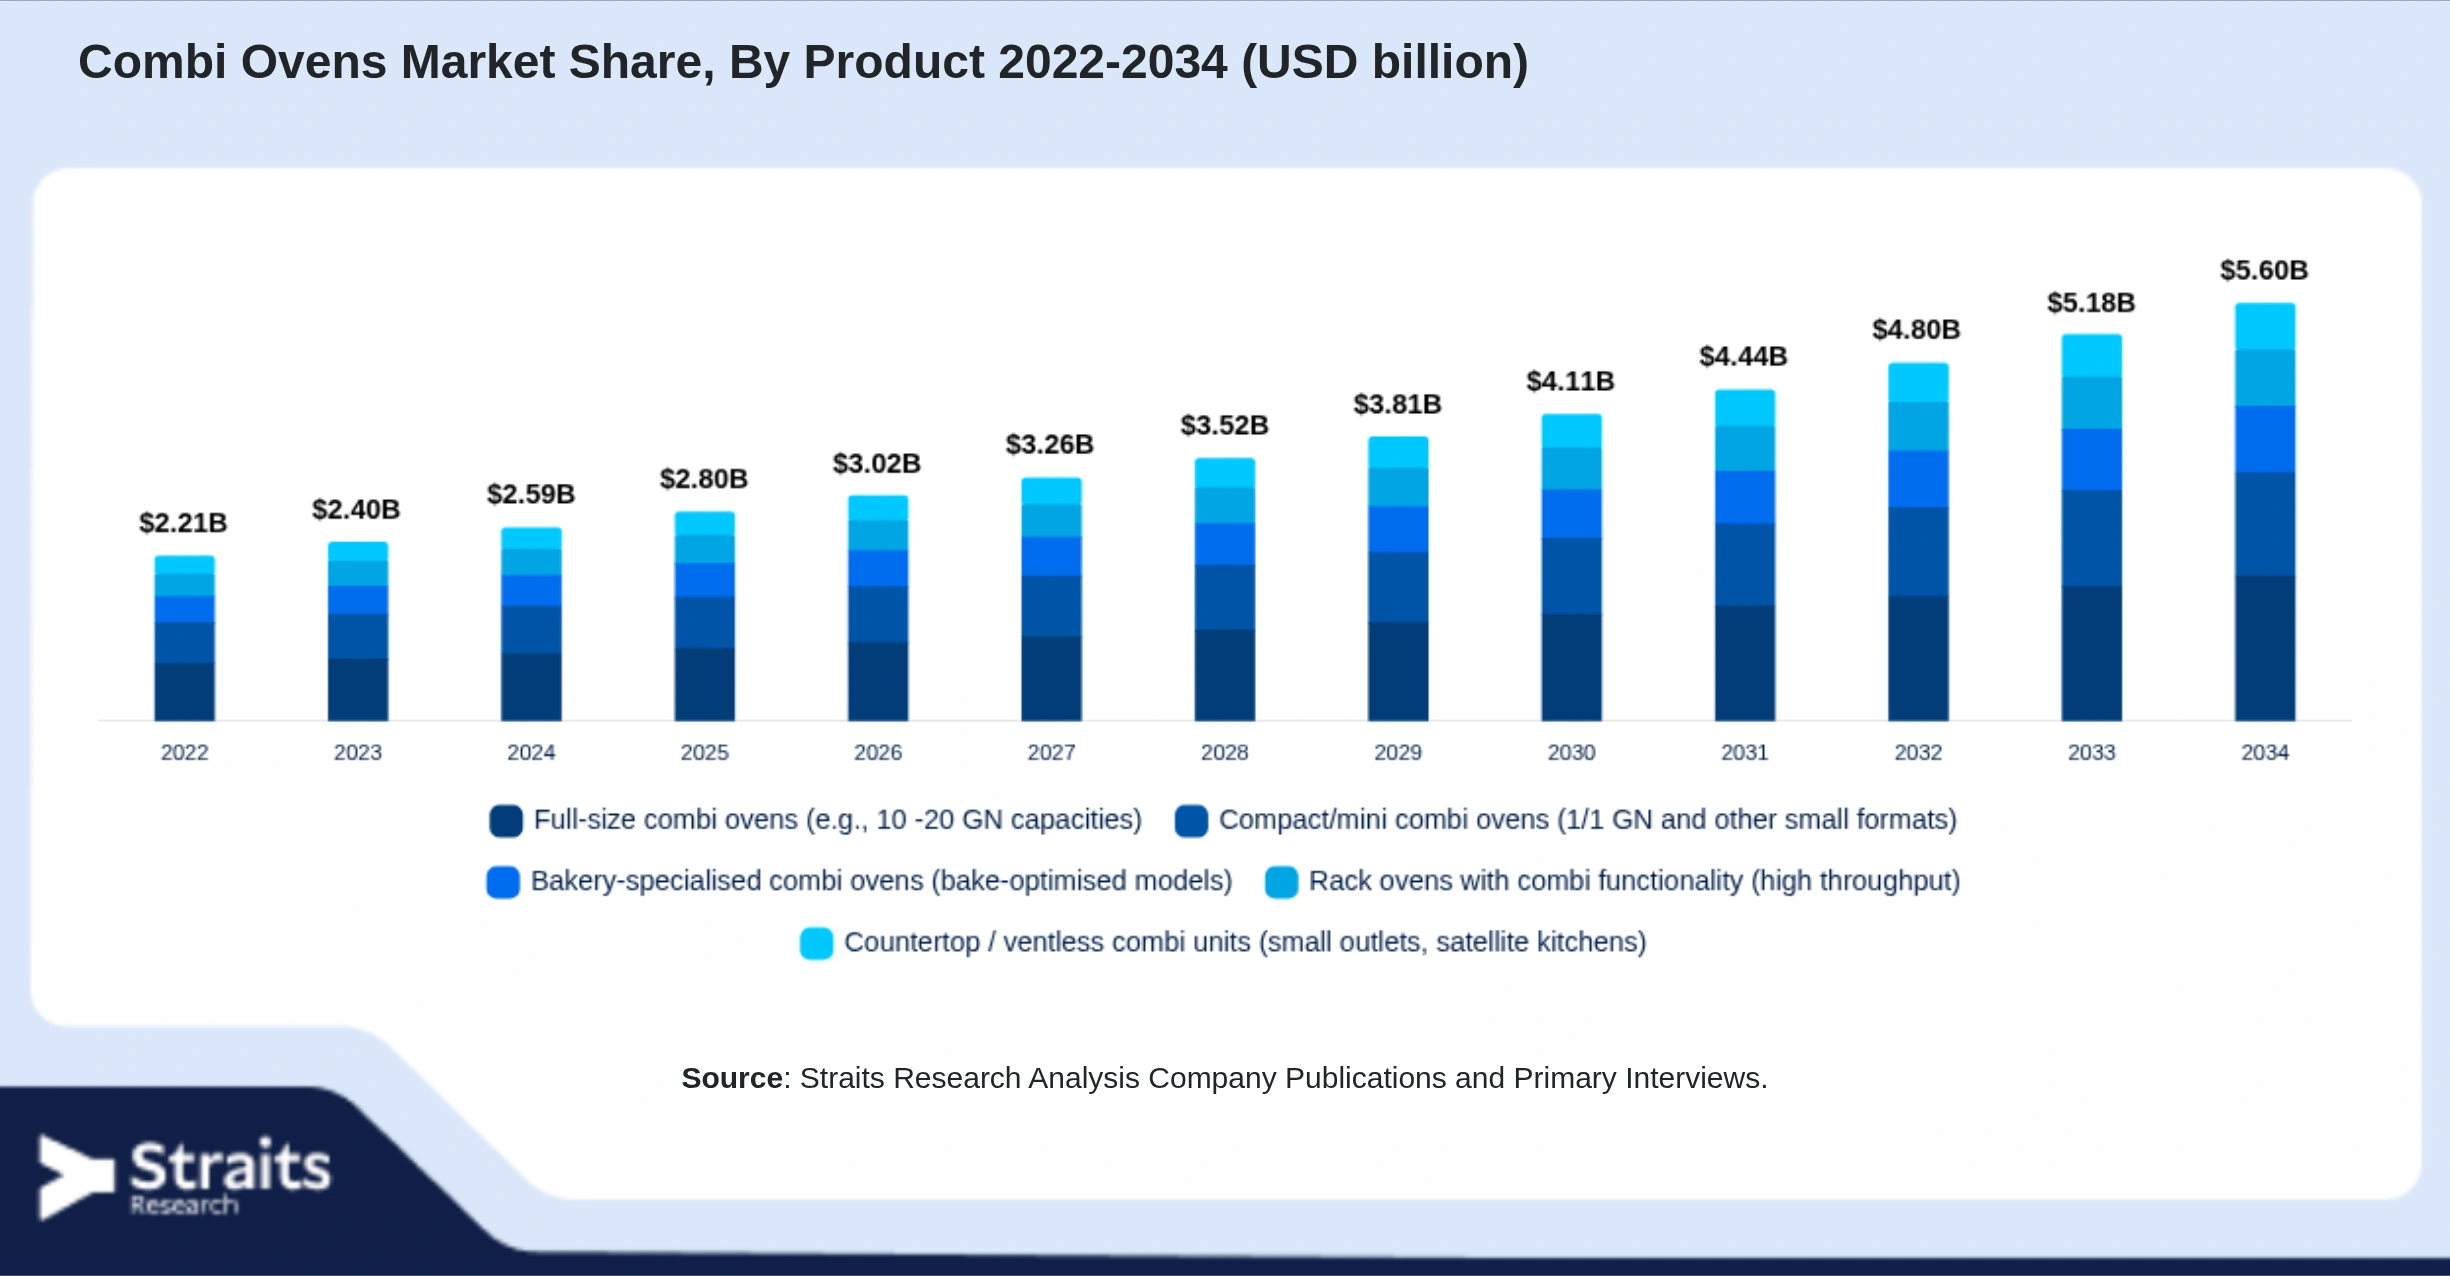Click the $3.26B value label

(1050, 444)
